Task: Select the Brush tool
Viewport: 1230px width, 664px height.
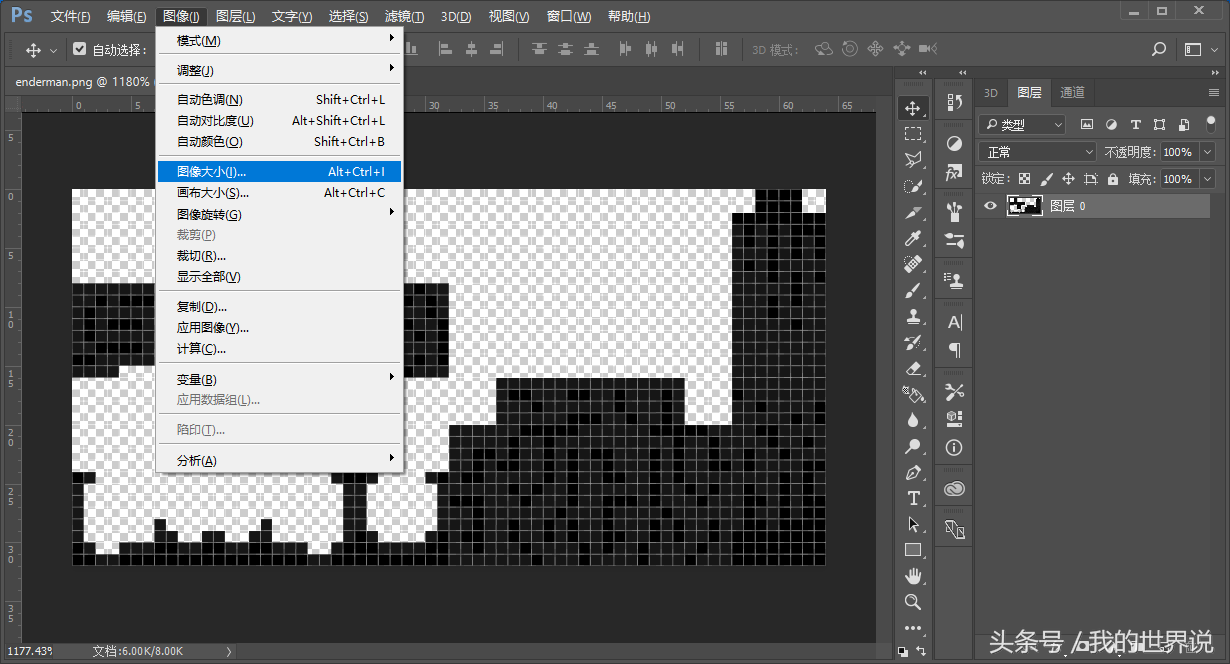Action: click(912, 290)
